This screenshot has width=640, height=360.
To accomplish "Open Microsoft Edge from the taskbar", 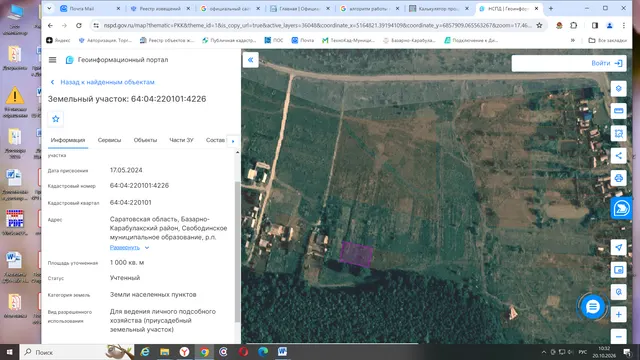I will pyautogui.click(x=263, y=352).
